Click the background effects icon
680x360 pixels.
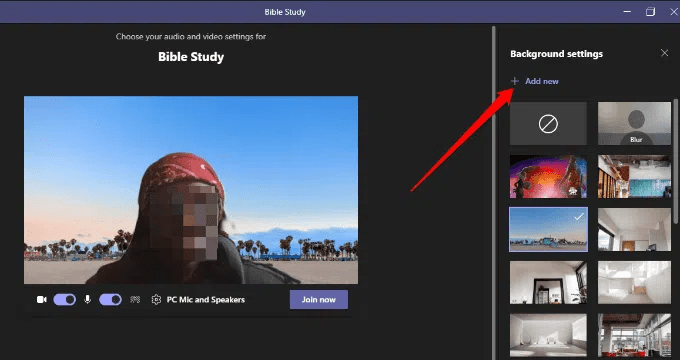click(x=135, y=300)
